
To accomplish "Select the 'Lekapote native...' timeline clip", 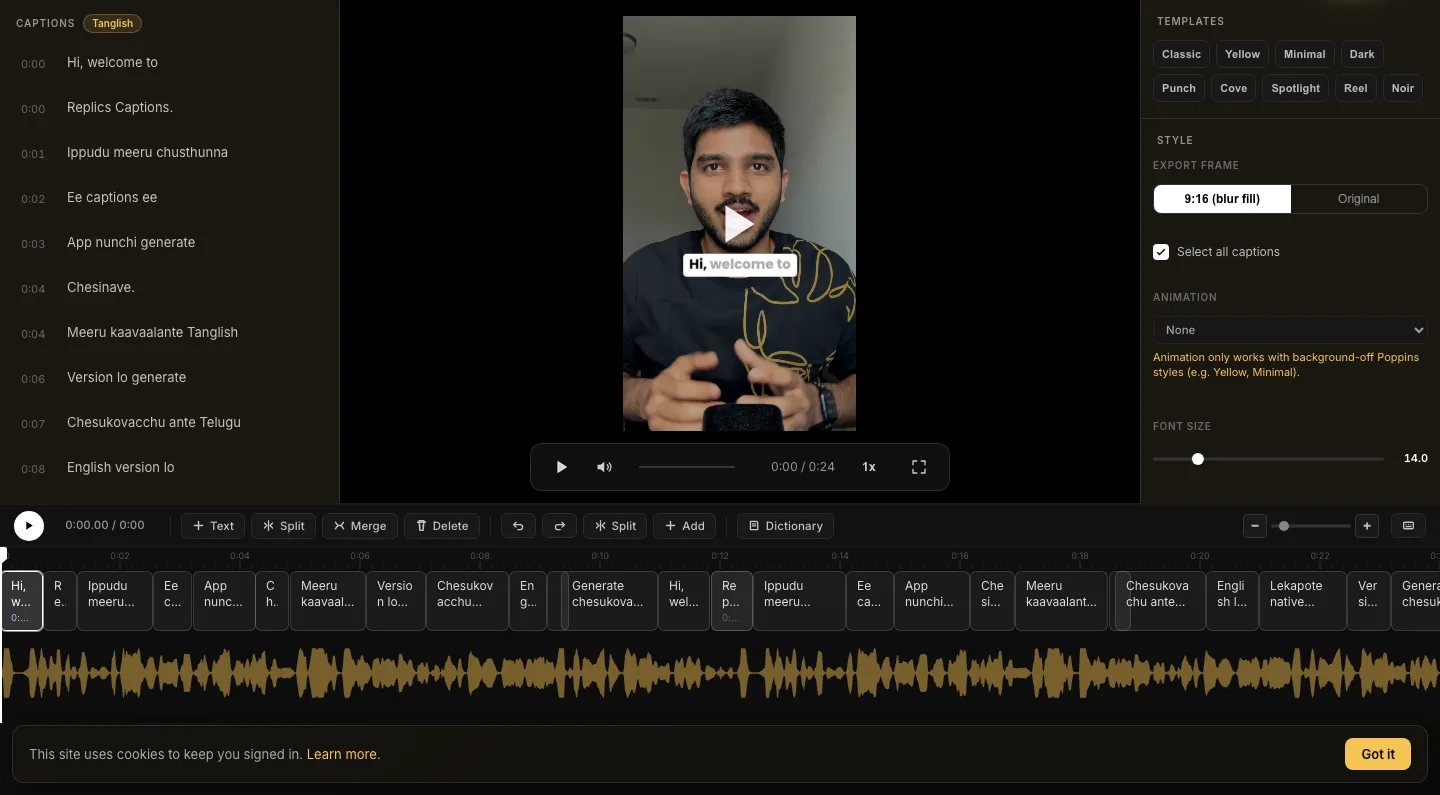I will [x=1302, y=601].
